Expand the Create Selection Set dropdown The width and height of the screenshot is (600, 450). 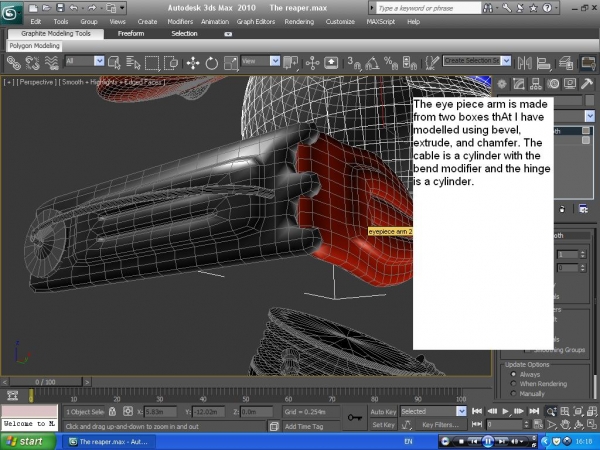click(x=506, y=61)
